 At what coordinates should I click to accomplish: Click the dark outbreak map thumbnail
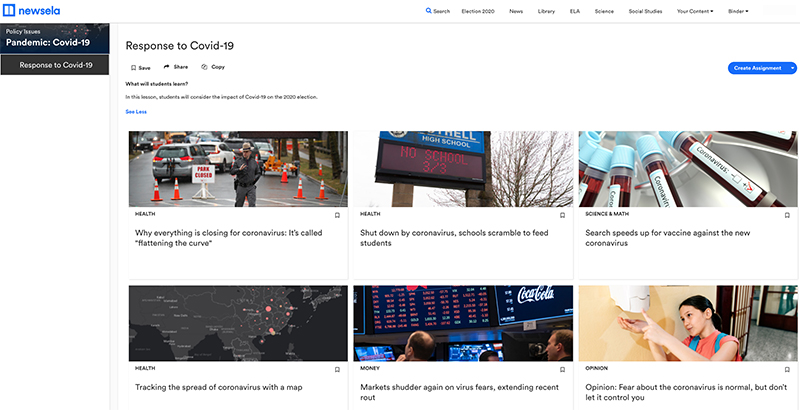(238, 323)
